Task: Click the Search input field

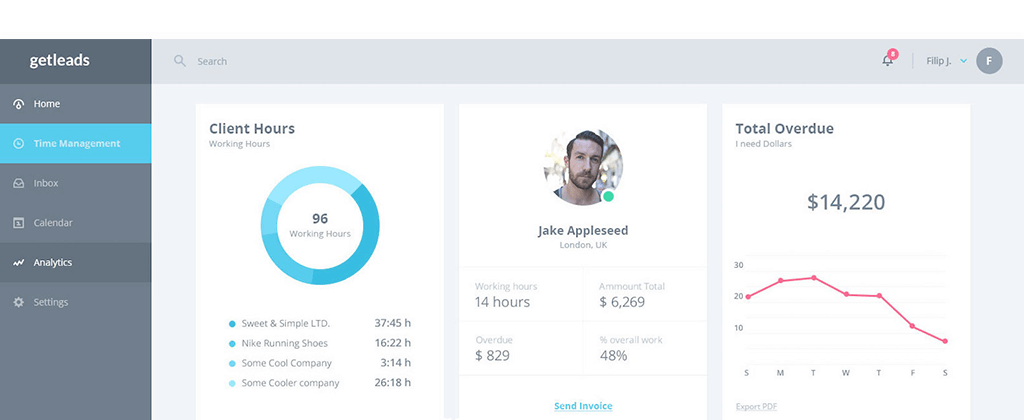Action: coord(400,61)
